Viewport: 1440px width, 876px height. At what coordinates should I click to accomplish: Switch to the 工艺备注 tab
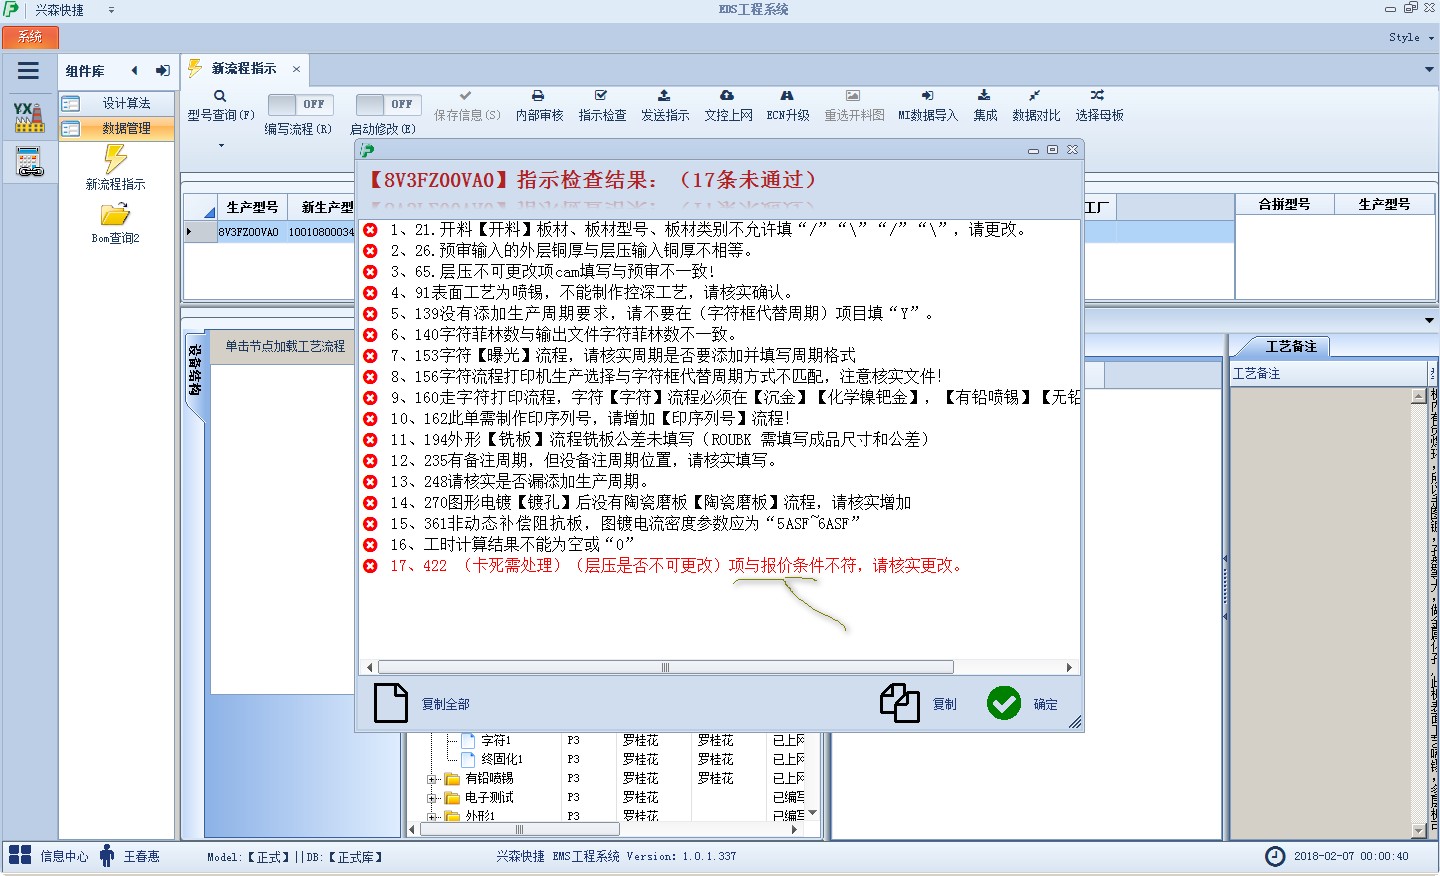1290,346
